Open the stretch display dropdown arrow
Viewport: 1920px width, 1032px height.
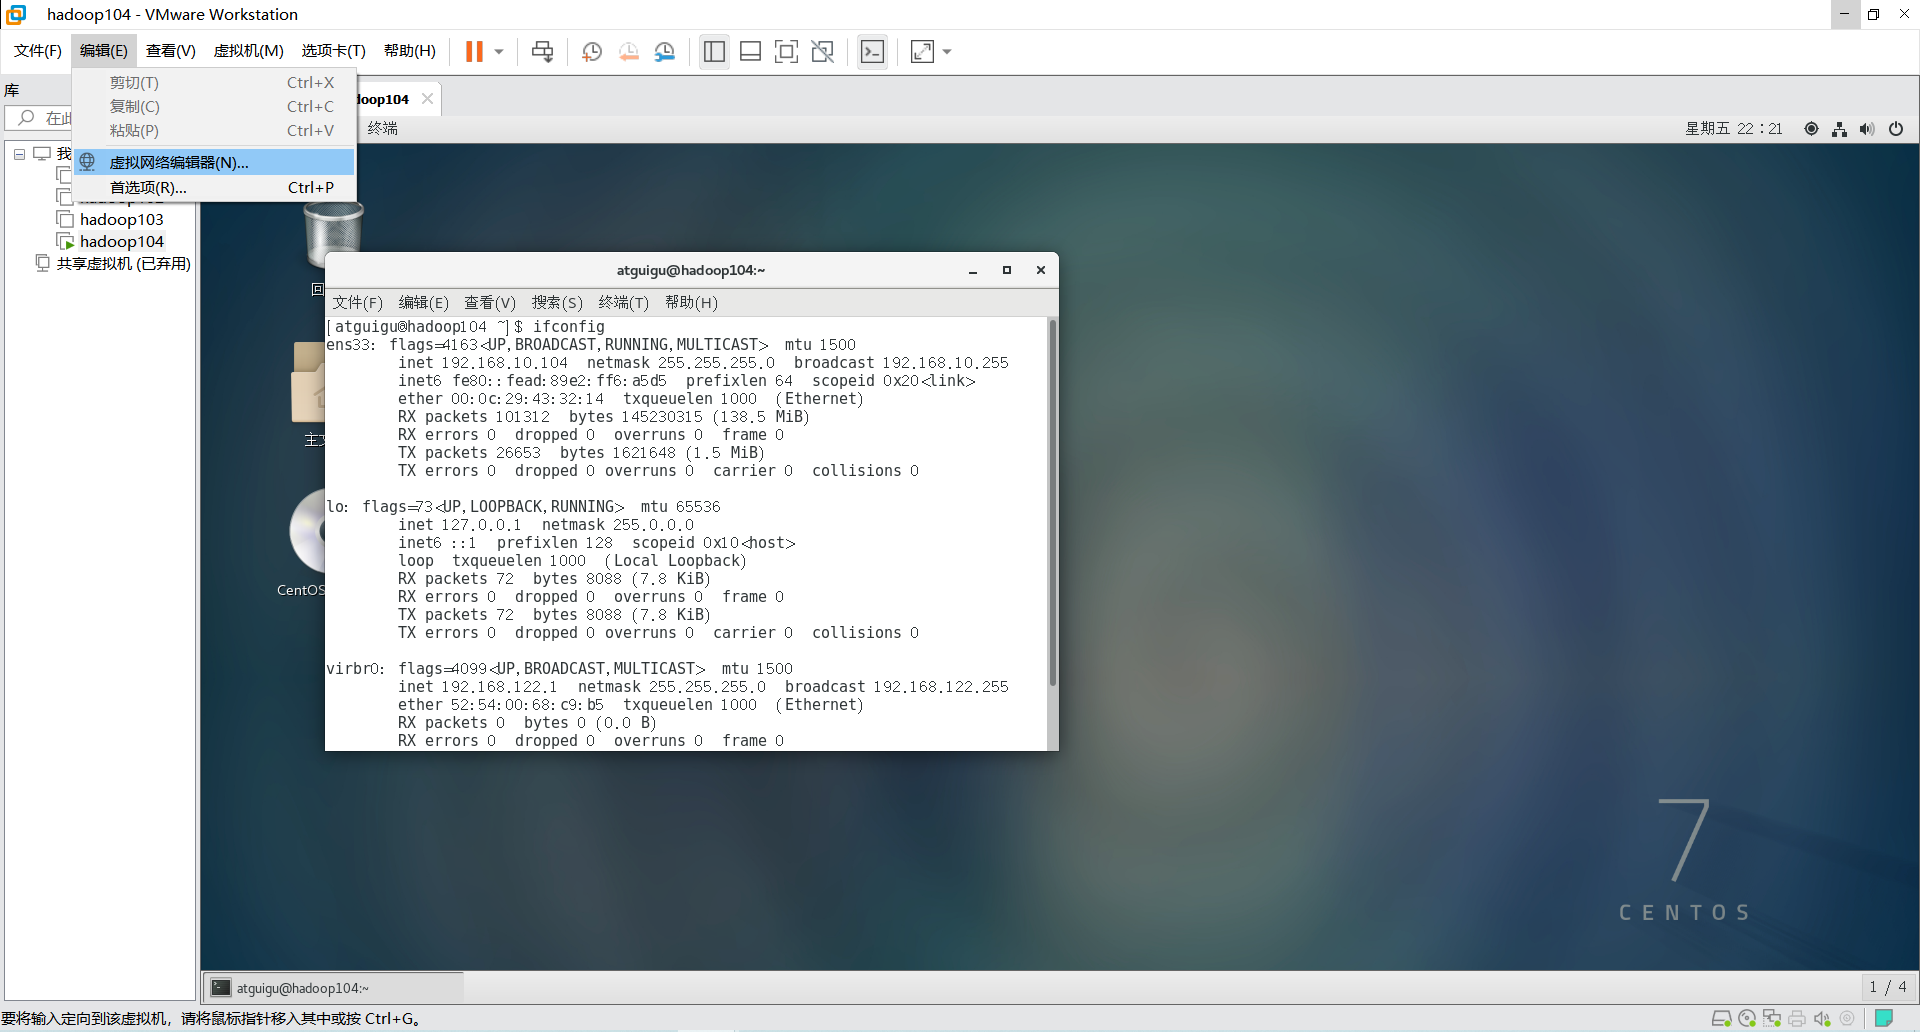point(947,51)
